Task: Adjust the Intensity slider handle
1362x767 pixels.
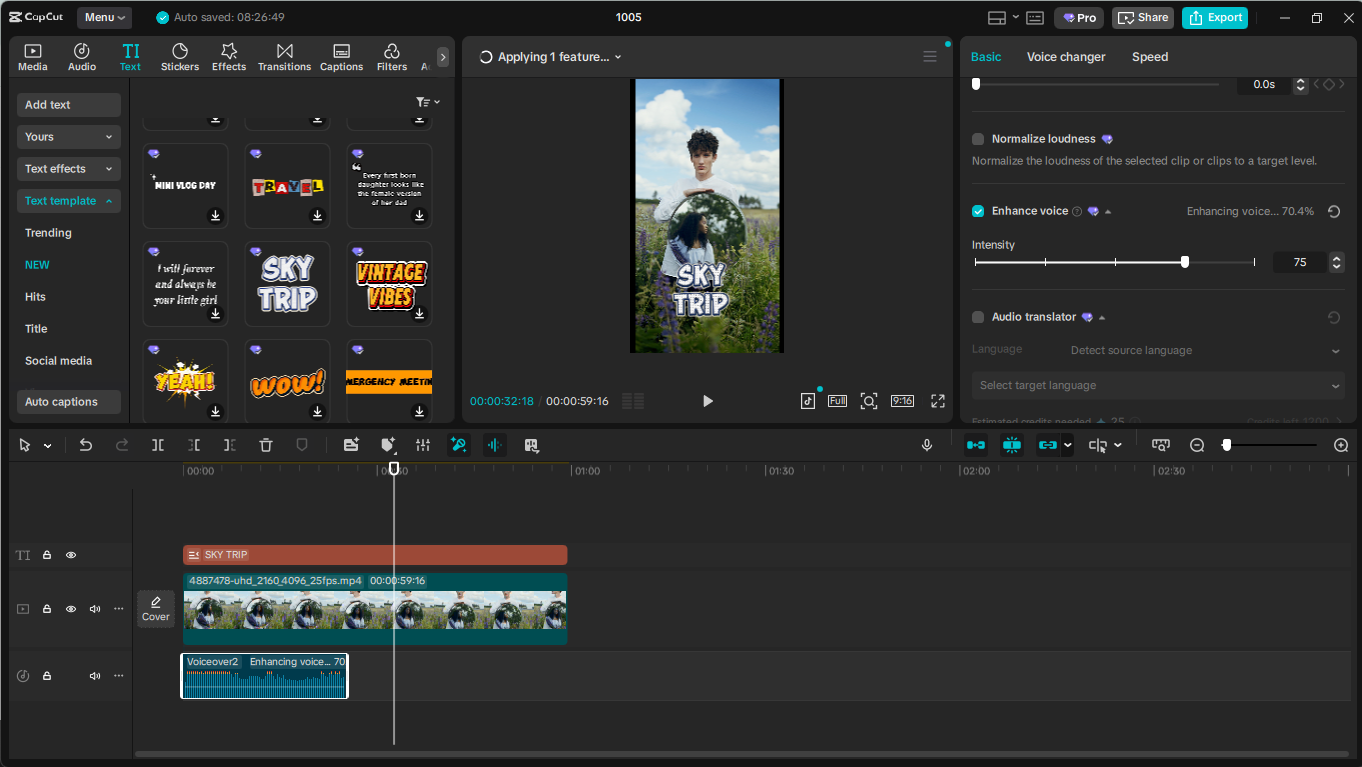Action: coord(1185,262)
